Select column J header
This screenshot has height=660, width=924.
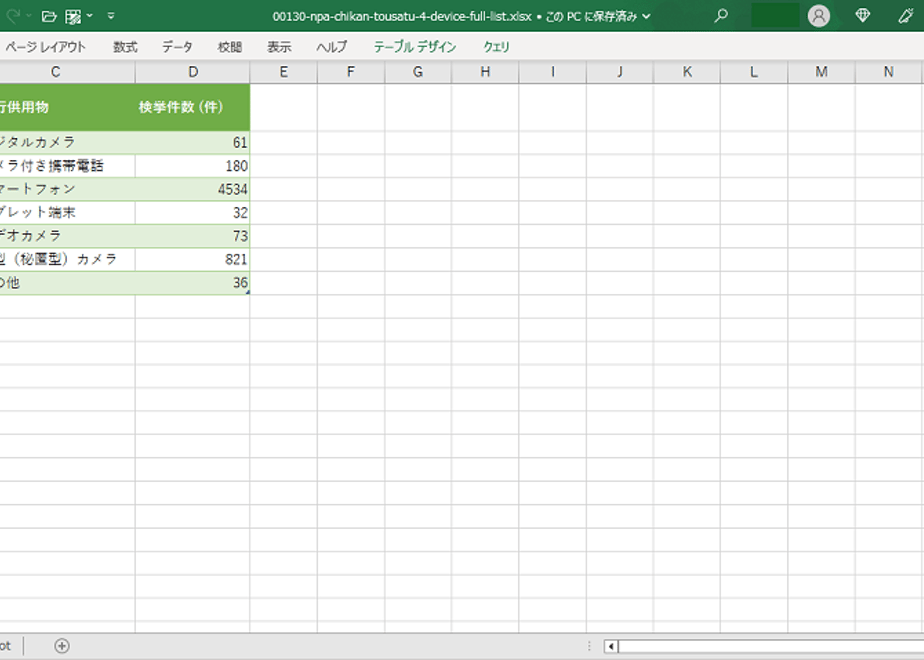(x=619, y=72)
